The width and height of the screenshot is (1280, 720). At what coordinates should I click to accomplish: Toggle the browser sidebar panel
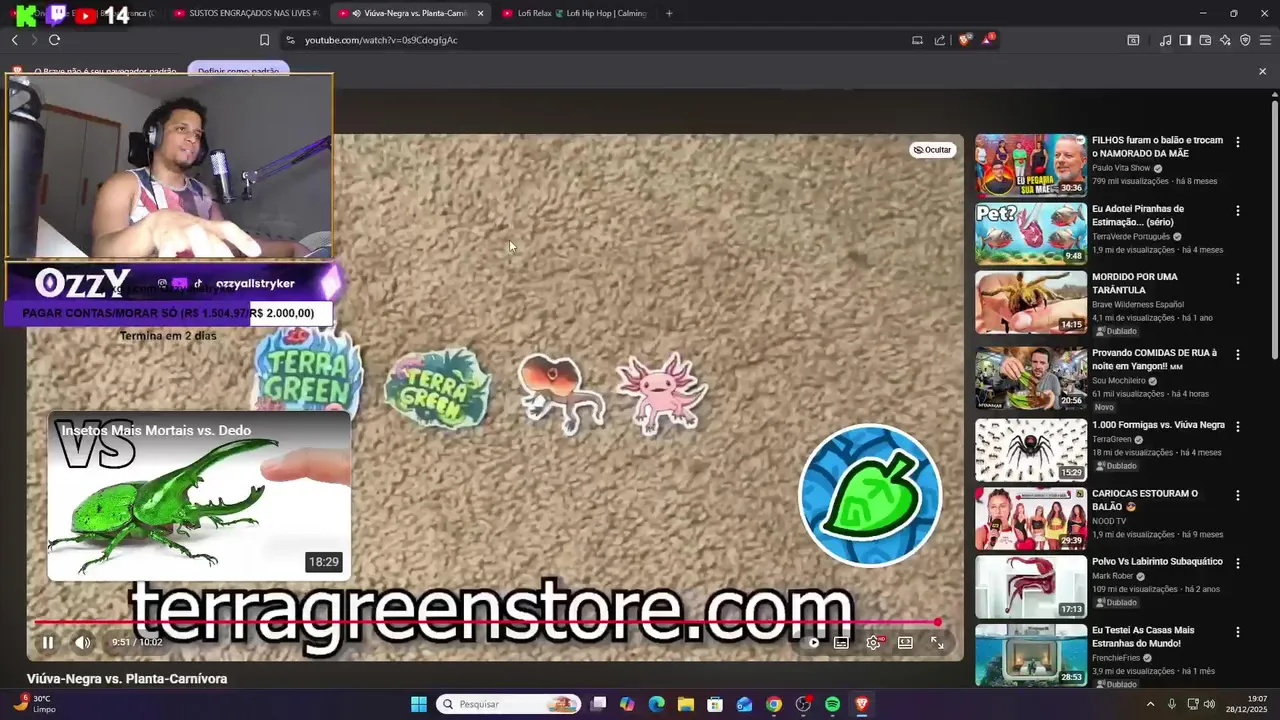[1185, 40]
